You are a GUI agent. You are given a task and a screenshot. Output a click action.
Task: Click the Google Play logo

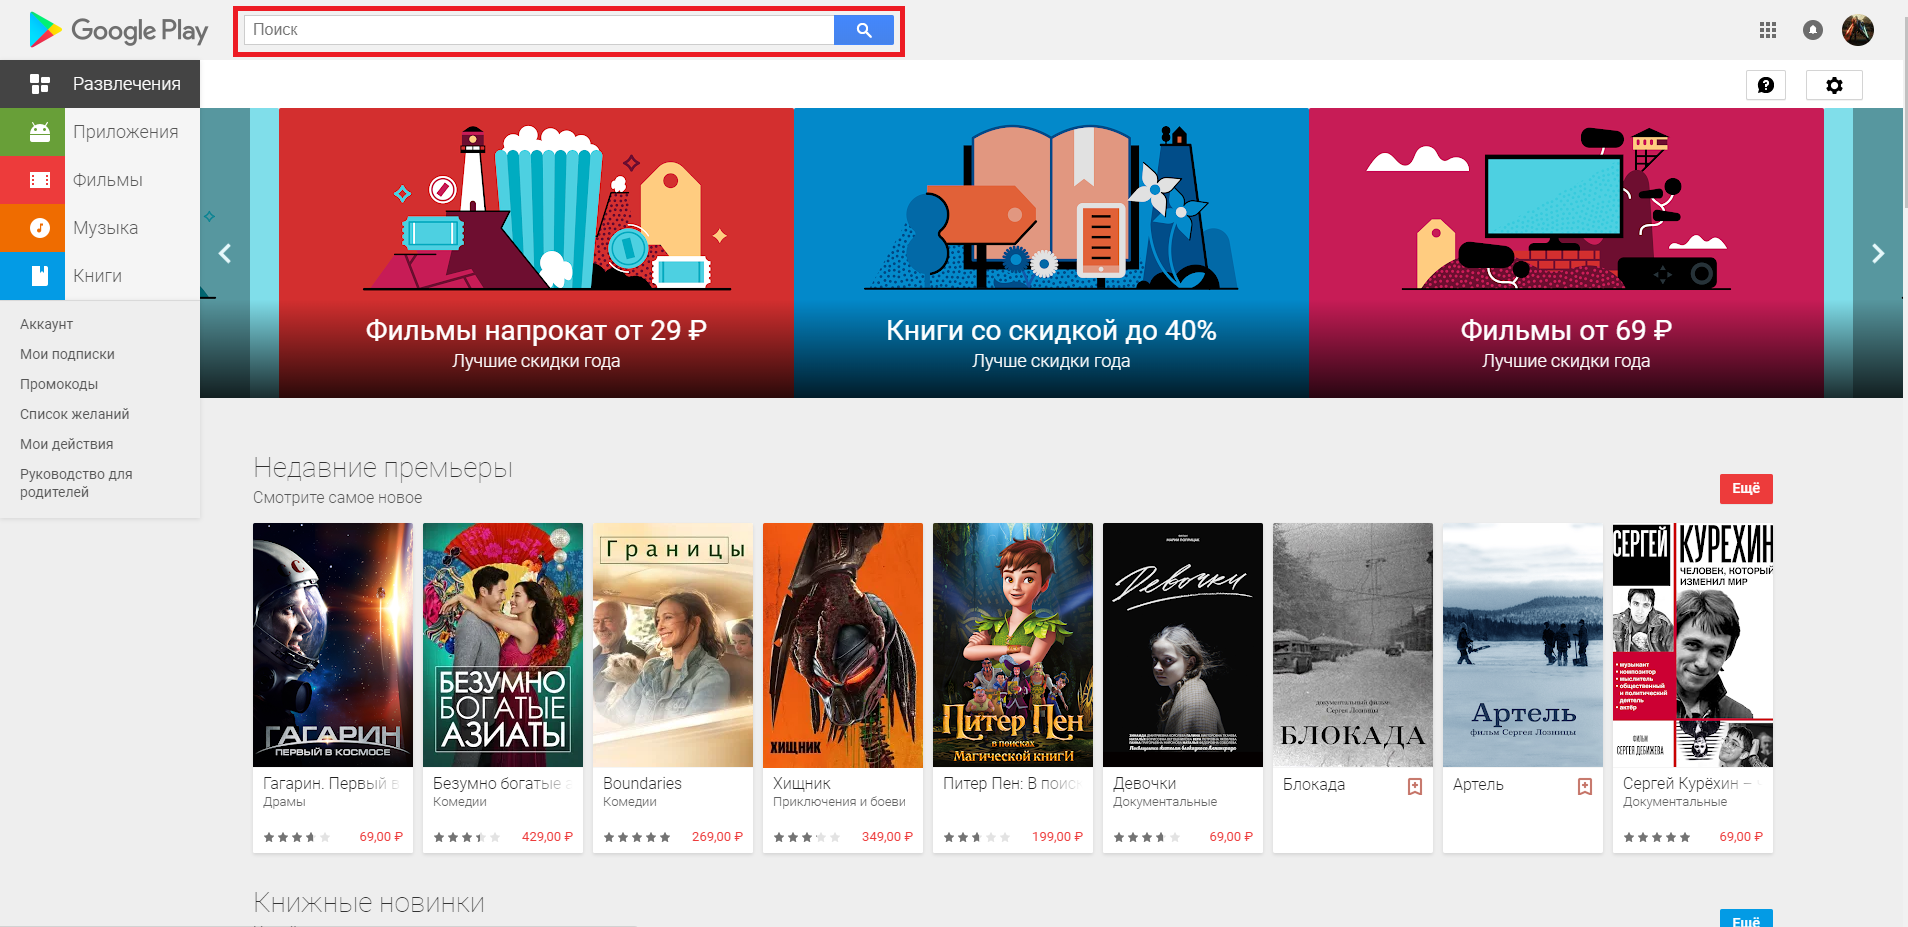tap(119, 30)
